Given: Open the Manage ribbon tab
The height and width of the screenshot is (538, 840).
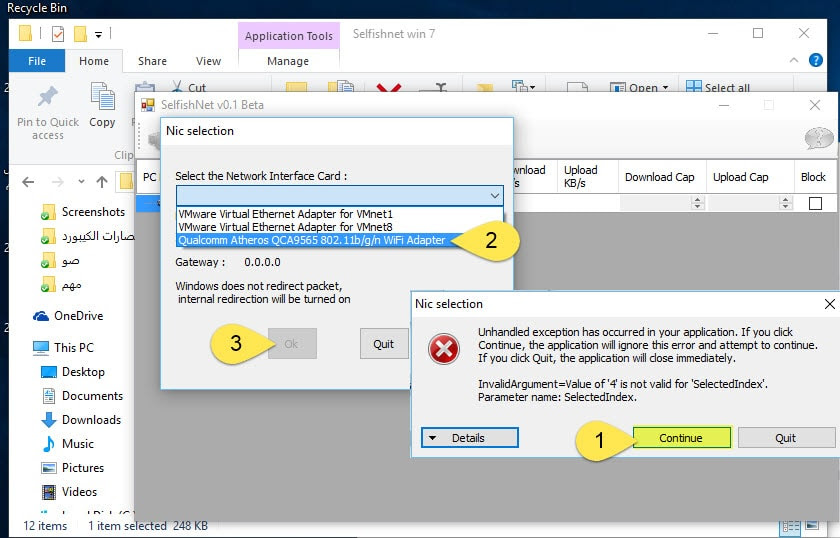Looking at the screenshot, I should tap(288, 61).
